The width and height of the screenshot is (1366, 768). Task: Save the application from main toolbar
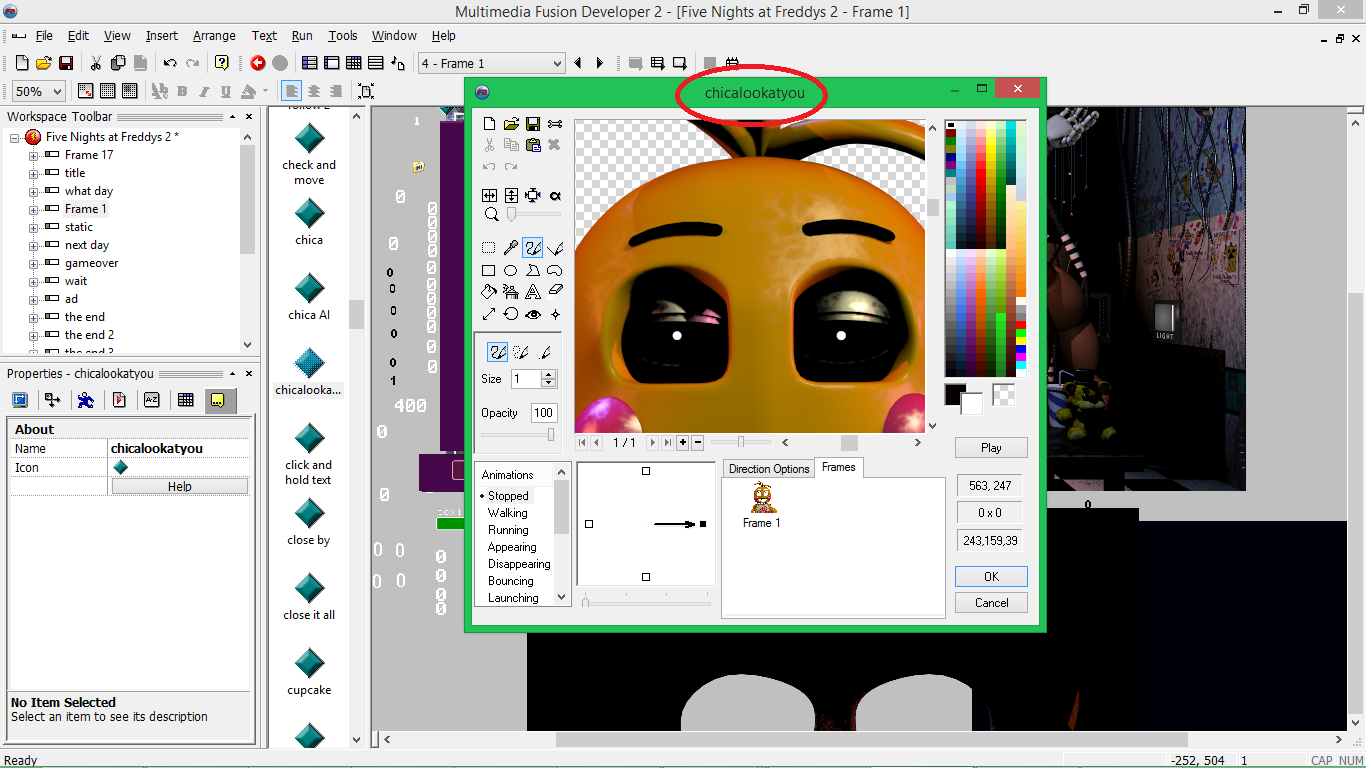pyautogui.click(x=66, y=63)
